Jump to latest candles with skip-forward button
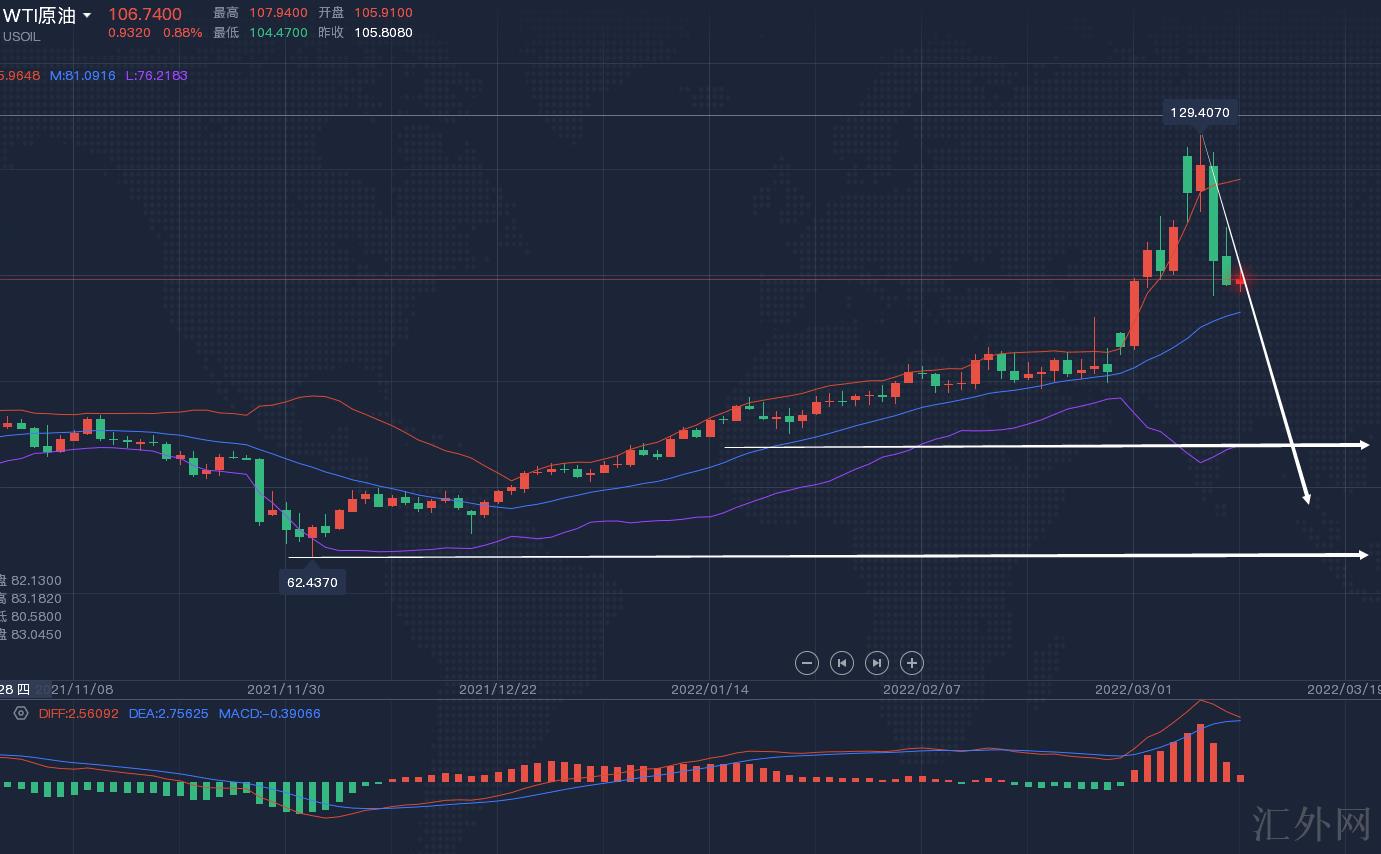Screen dimensions: 1381x854 [x=876, y=663]
